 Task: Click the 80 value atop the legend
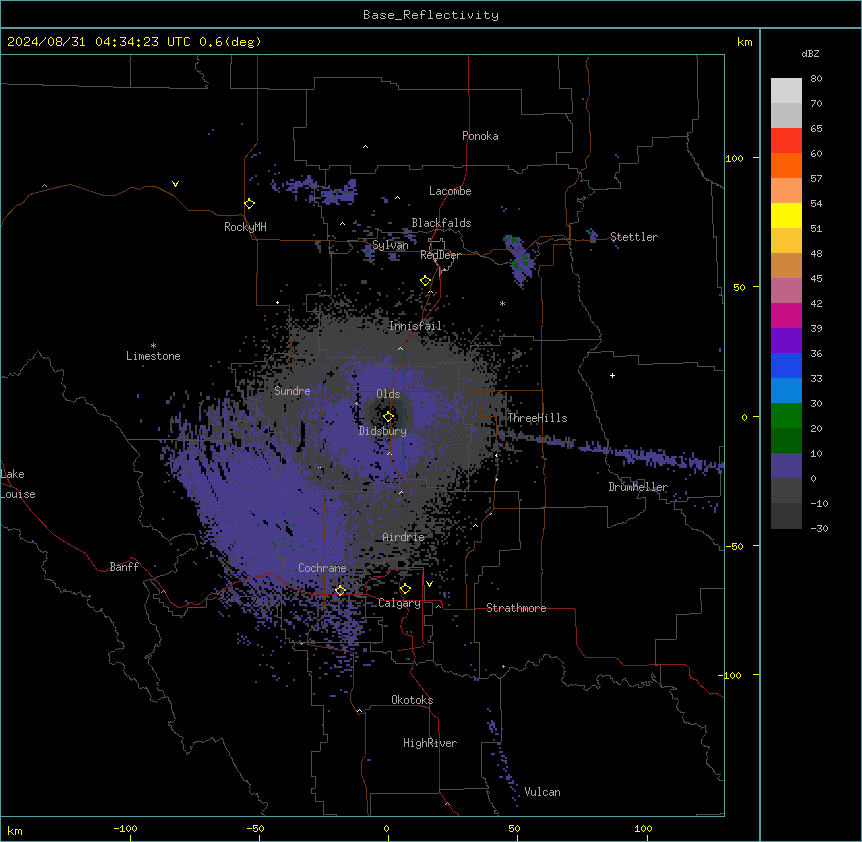(816, 79)
